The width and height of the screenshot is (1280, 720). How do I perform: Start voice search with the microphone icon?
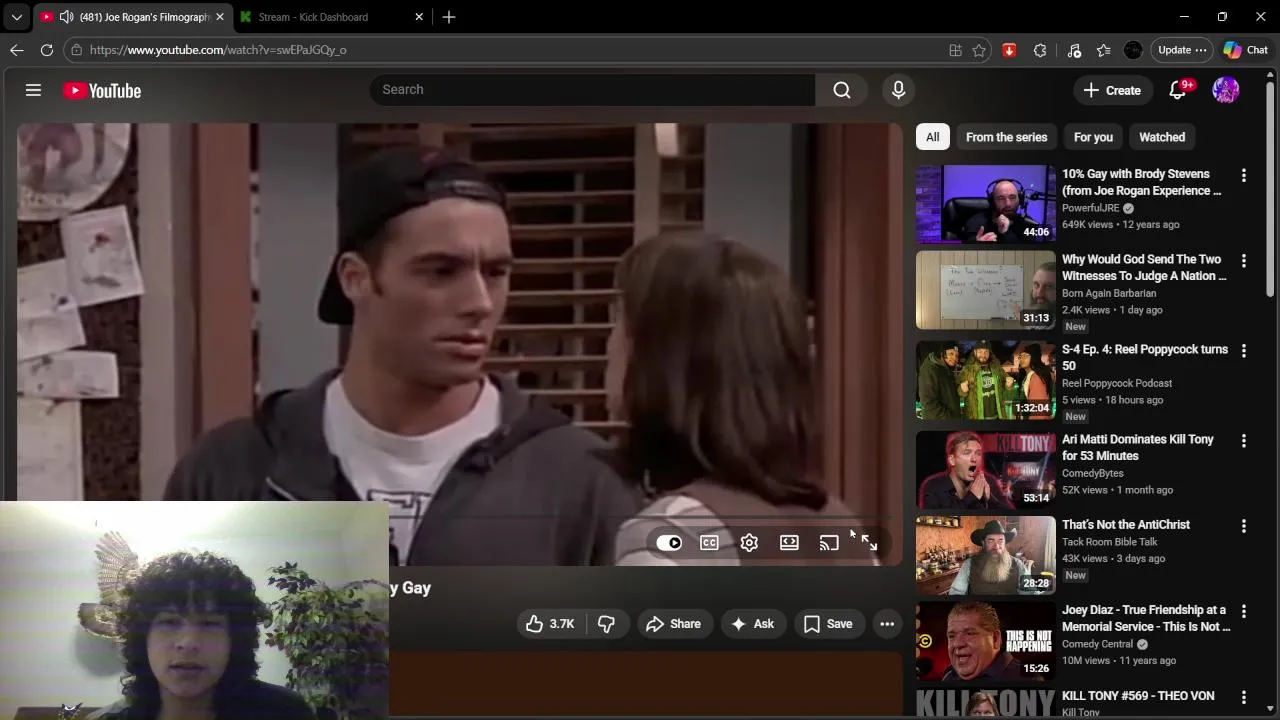898,90
